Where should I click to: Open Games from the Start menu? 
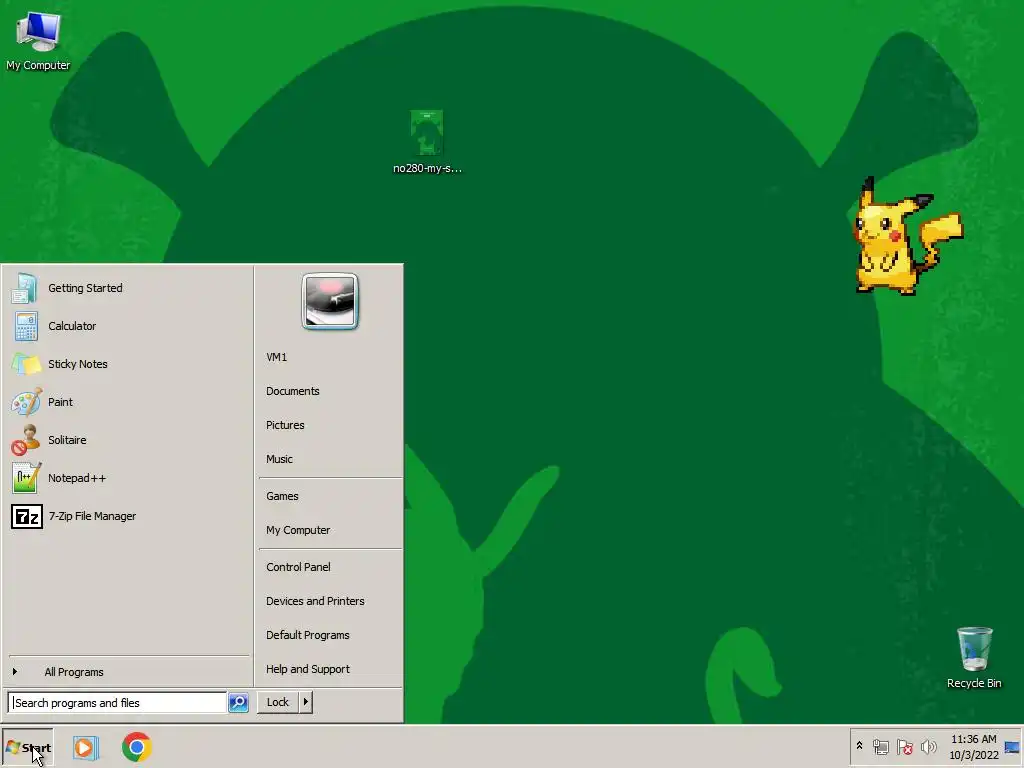(x=282, y=496)
